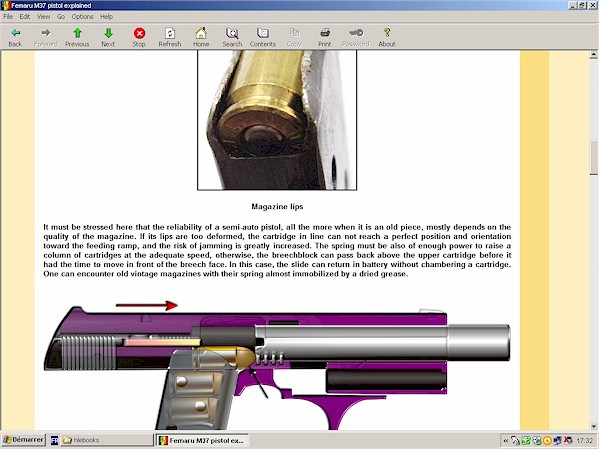This screenshot has width=600, height=450.
Task: Show the Contents list
Action: pos(263,37)
